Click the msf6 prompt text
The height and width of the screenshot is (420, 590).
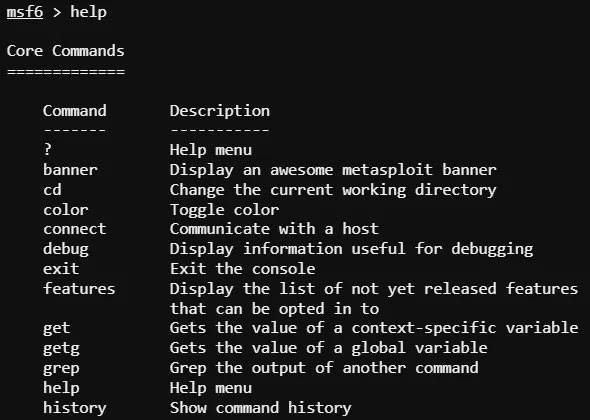point(25,12)
